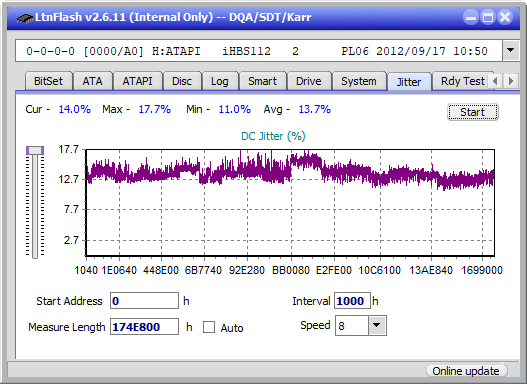Select the Disc tab
Screen dimensions: 527x384
click(x=182, y=81)
